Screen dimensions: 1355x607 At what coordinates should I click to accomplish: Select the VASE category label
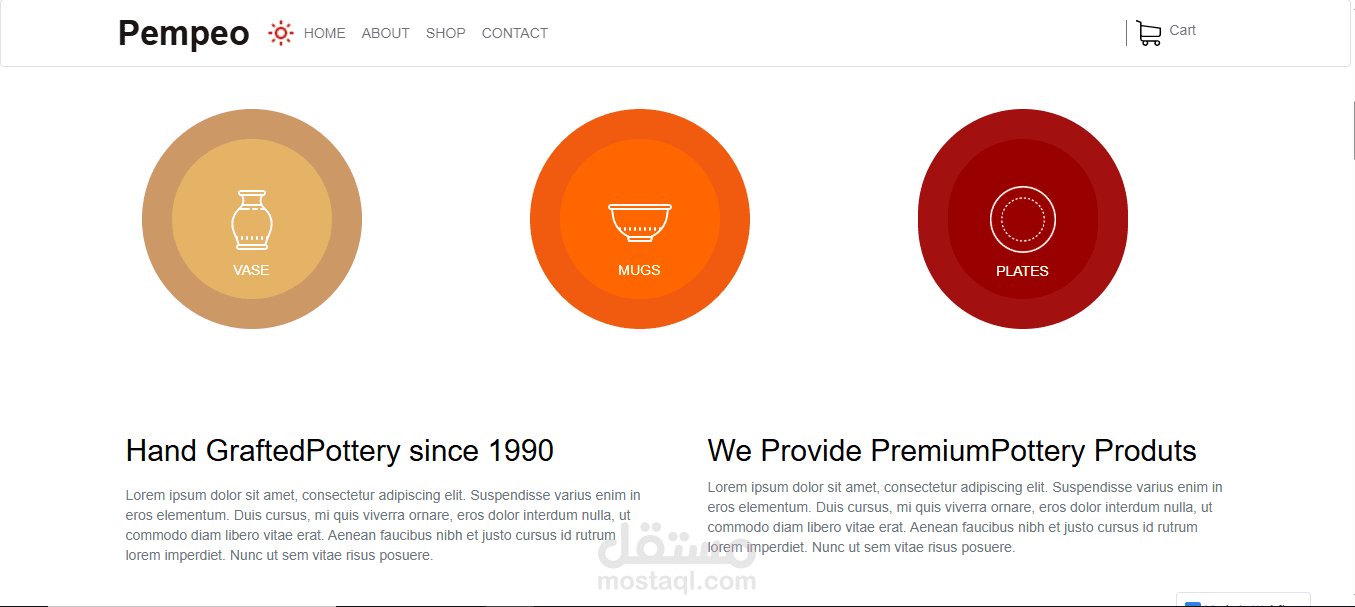[x=251, y=270]
